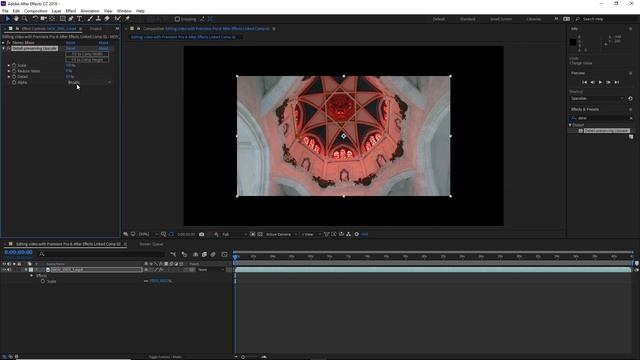Screen dimensions: 640x360
Task: Click Fit to Comp Width button
Action: coord(87,54)
